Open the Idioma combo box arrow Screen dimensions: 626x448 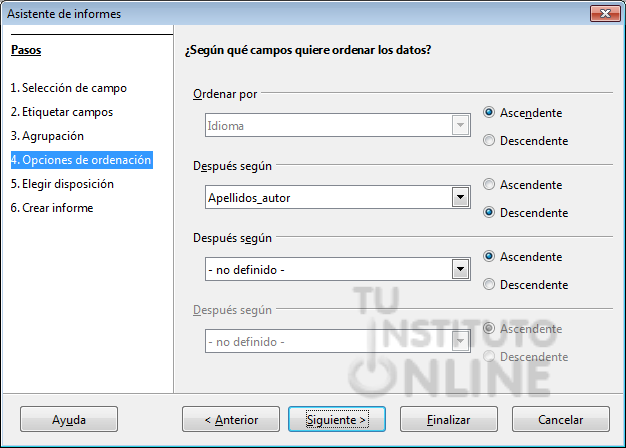(460, 125)
